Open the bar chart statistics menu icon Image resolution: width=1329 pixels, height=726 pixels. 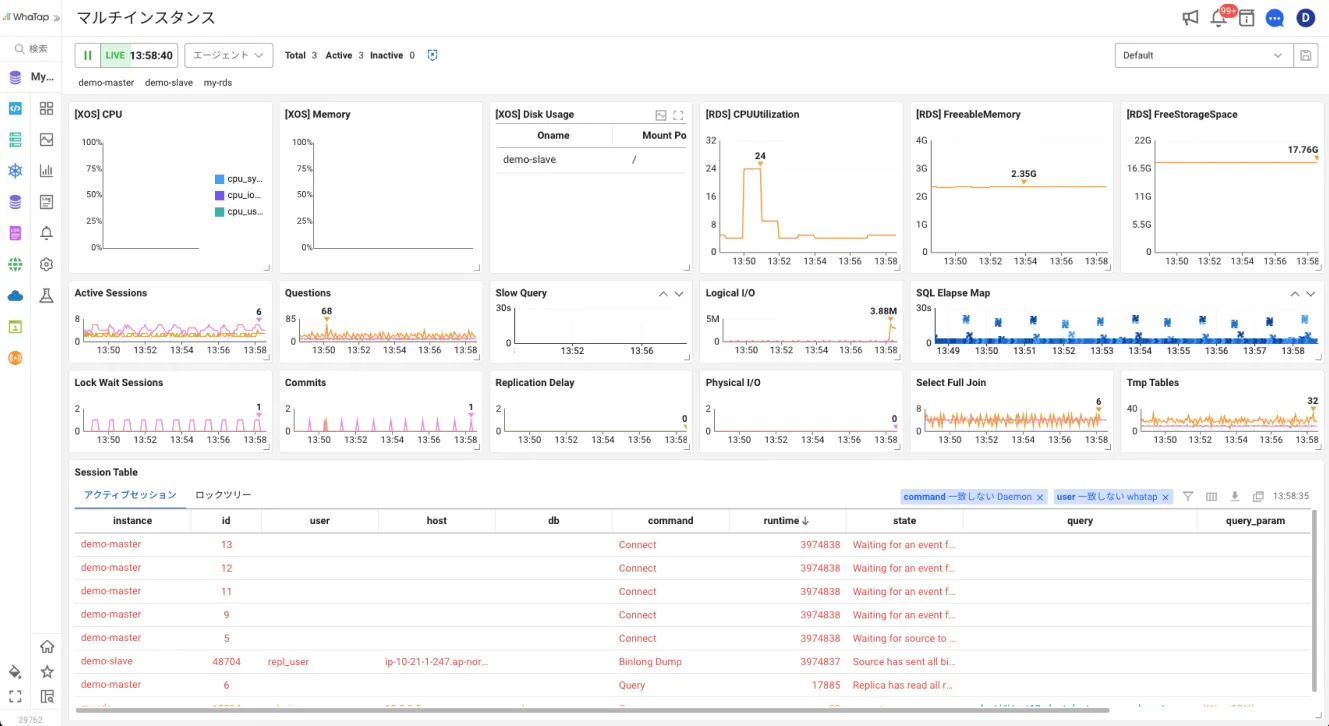coord(46,171)
